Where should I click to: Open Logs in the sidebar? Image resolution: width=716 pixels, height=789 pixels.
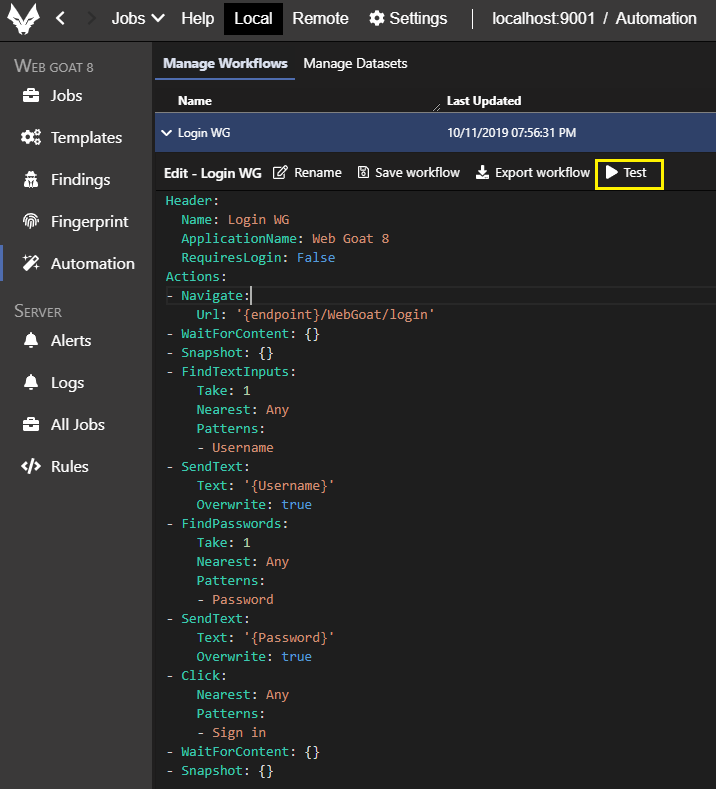[67, 383]
